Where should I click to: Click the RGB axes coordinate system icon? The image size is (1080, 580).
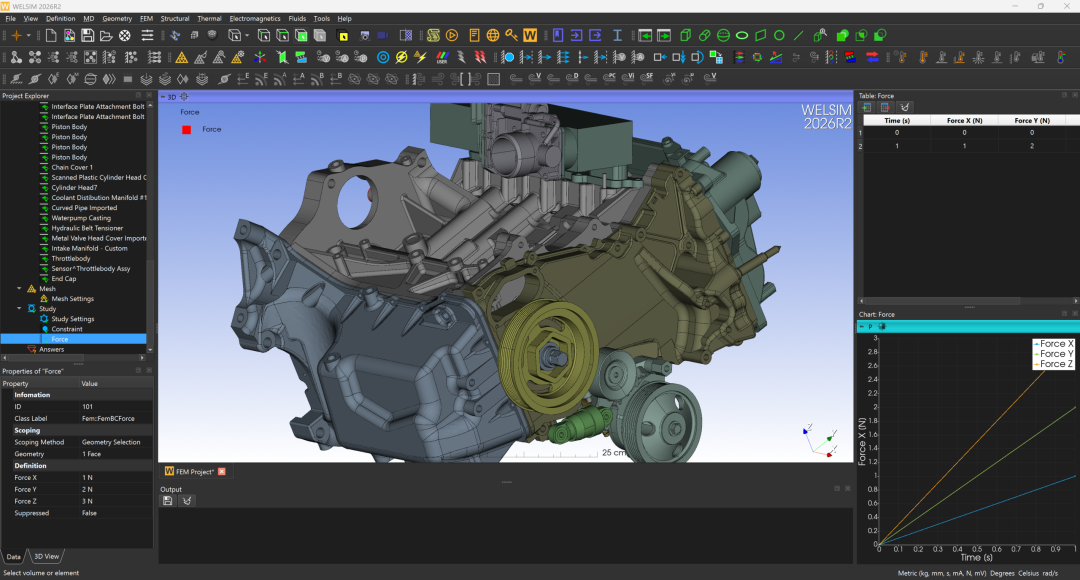pos(260,57)
